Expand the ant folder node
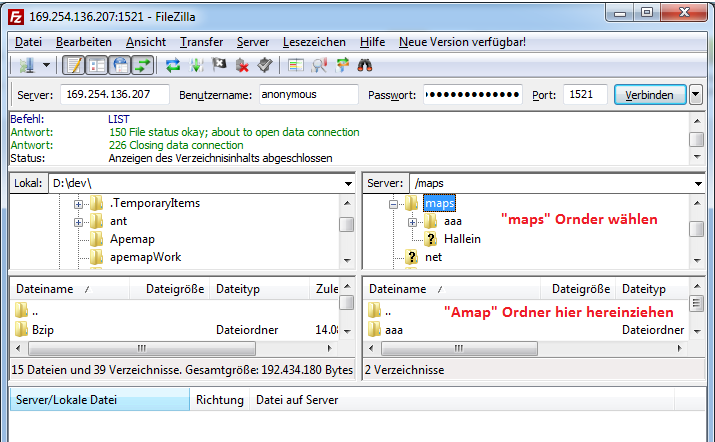715x442 pixels. tap(78, 222)
